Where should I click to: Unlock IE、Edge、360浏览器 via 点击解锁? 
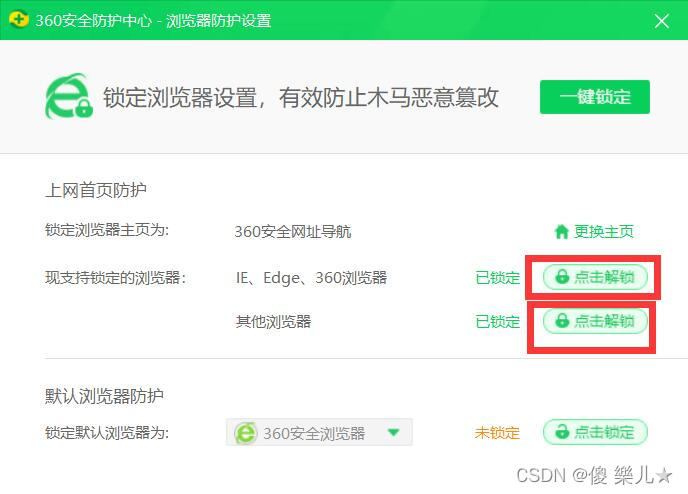click(595, 277)
